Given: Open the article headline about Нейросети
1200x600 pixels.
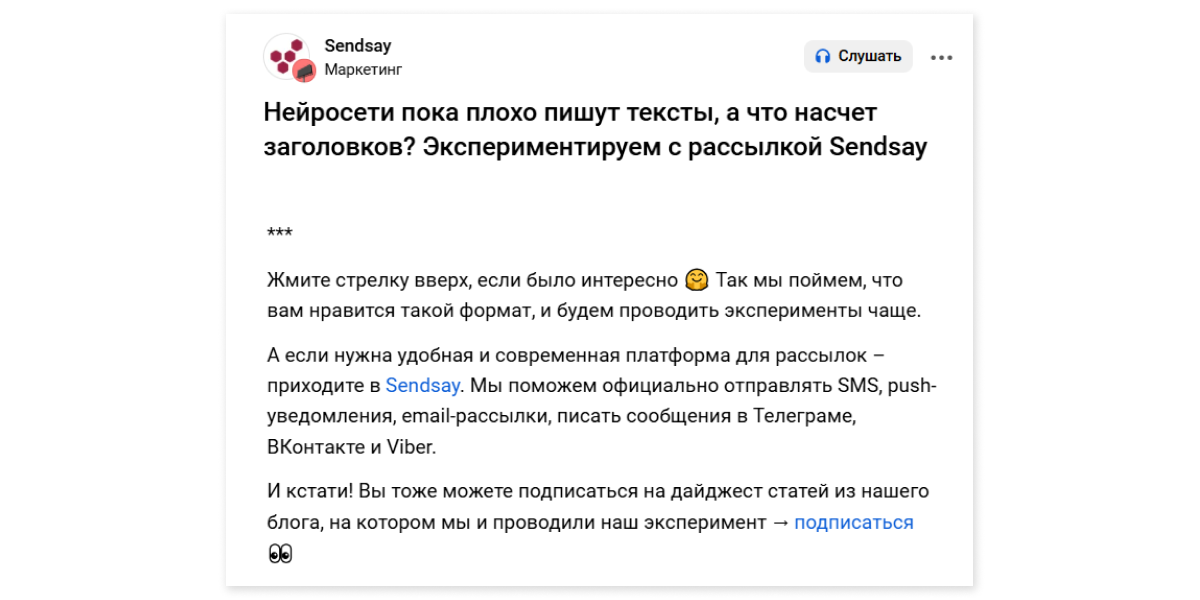Looking at the screenshot, I should 596,129.
